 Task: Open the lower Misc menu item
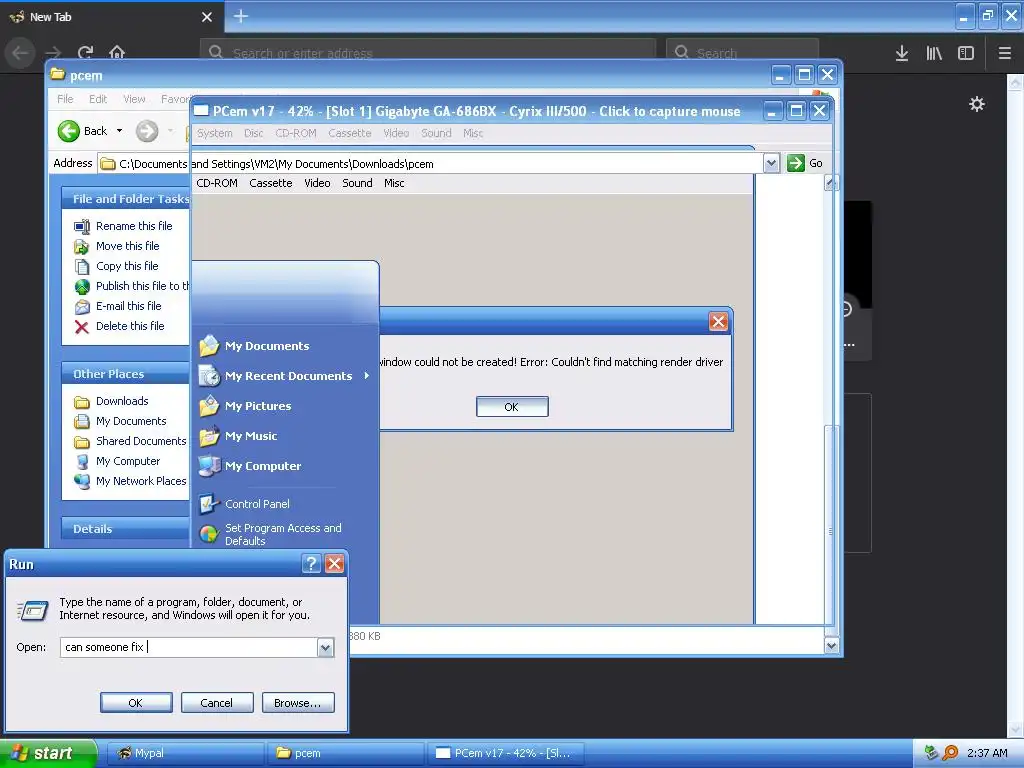coord(394,183)
